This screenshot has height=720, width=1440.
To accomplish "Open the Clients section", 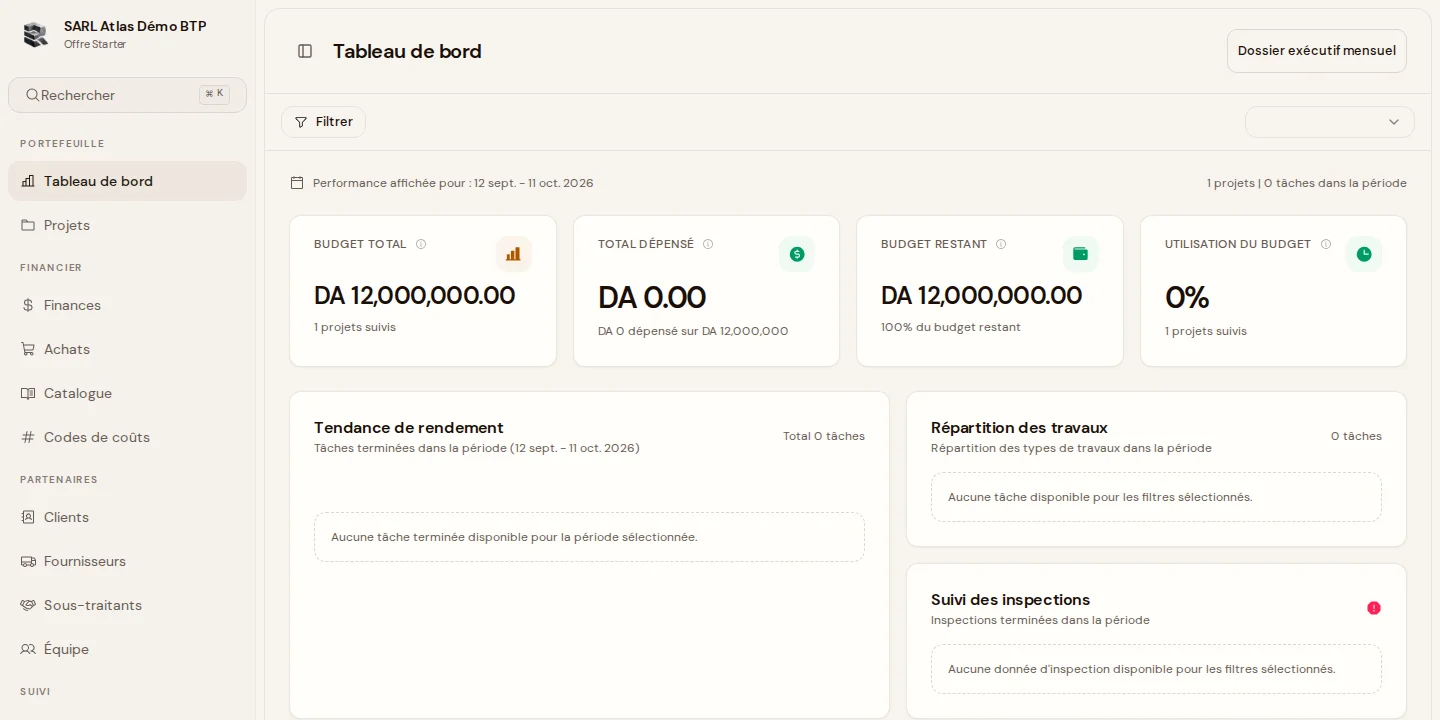I will click(x=127, y=517).
